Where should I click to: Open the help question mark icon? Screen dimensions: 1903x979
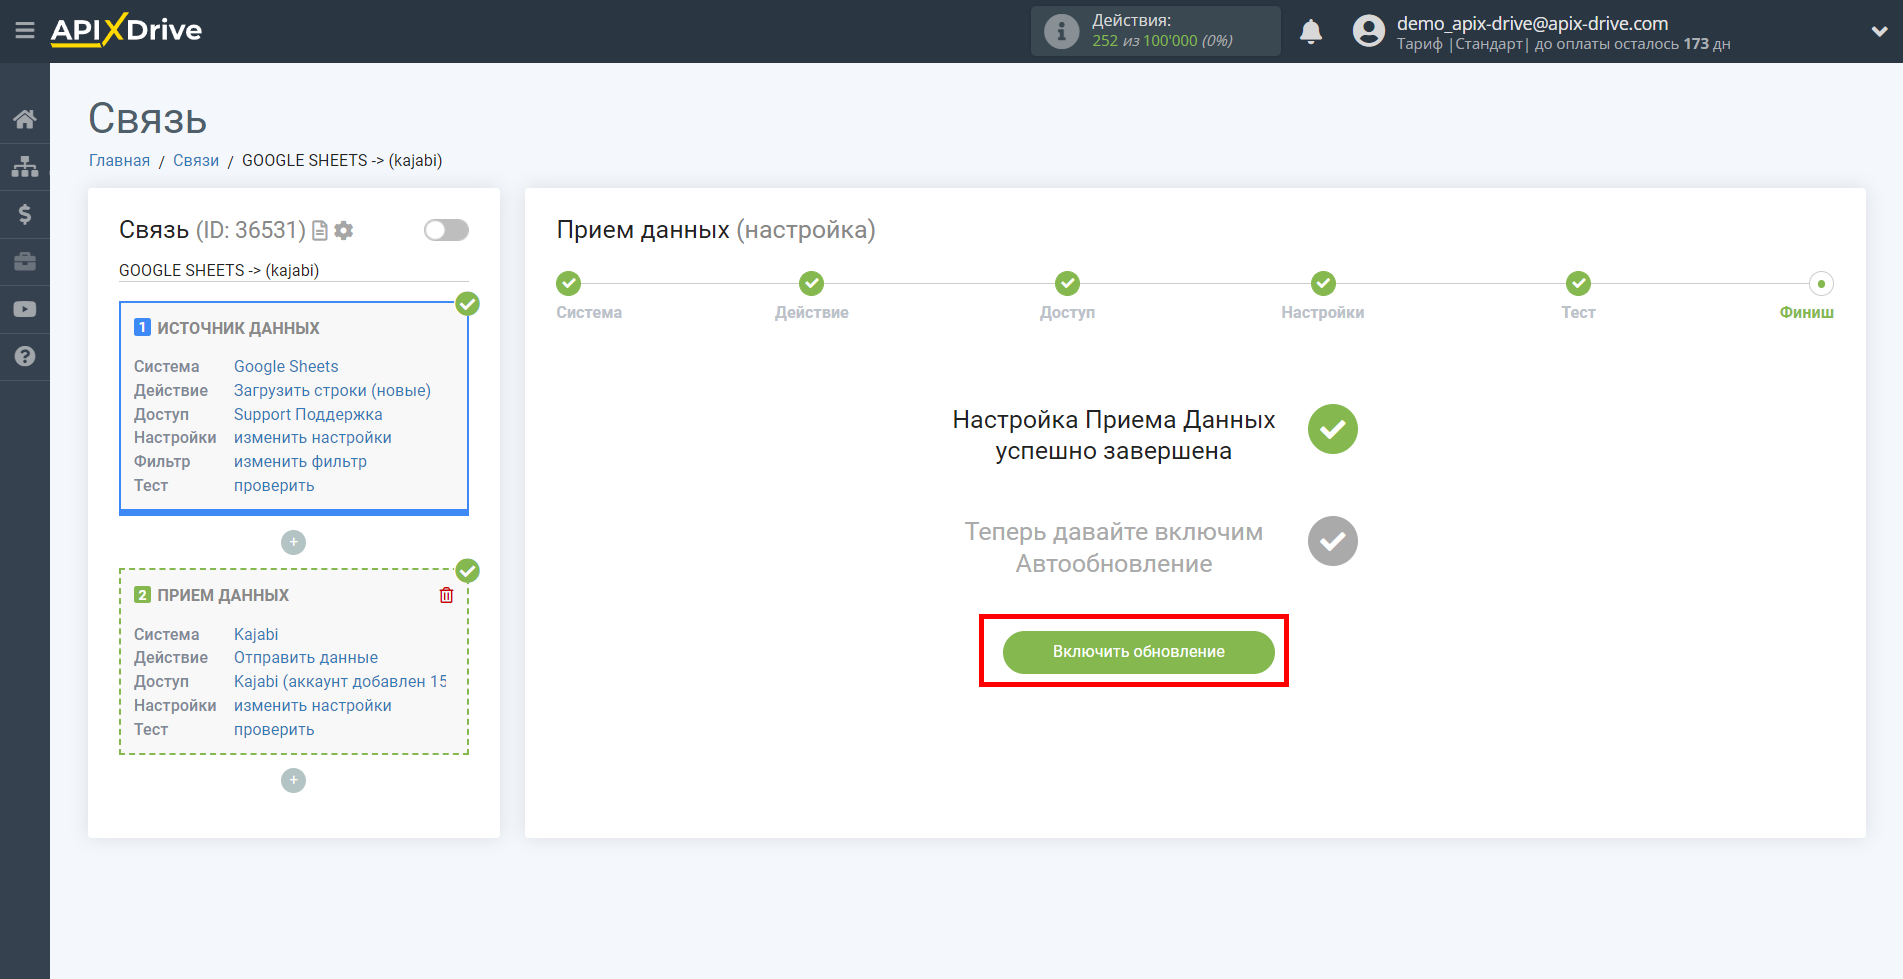(x=25, y=356)
